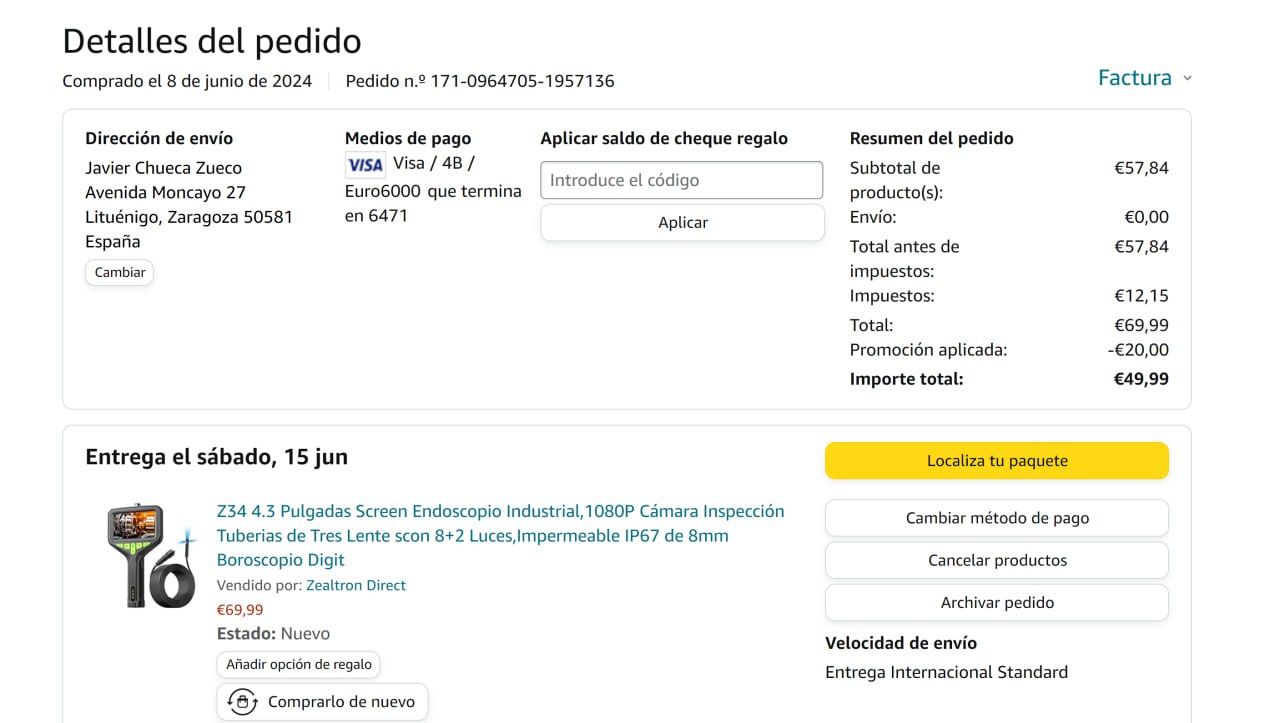Click the red €69,99 product price
Viewport: 1280px width, 723px height.
tap(240, 610)
